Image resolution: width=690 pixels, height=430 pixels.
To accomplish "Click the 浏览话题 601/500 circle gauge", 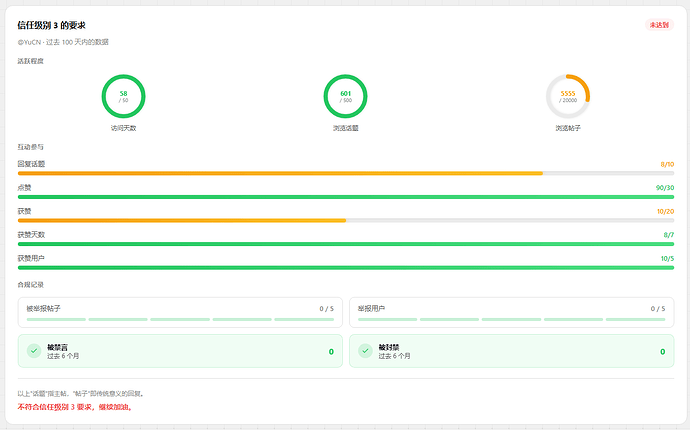I will click(x=345, y=96).
